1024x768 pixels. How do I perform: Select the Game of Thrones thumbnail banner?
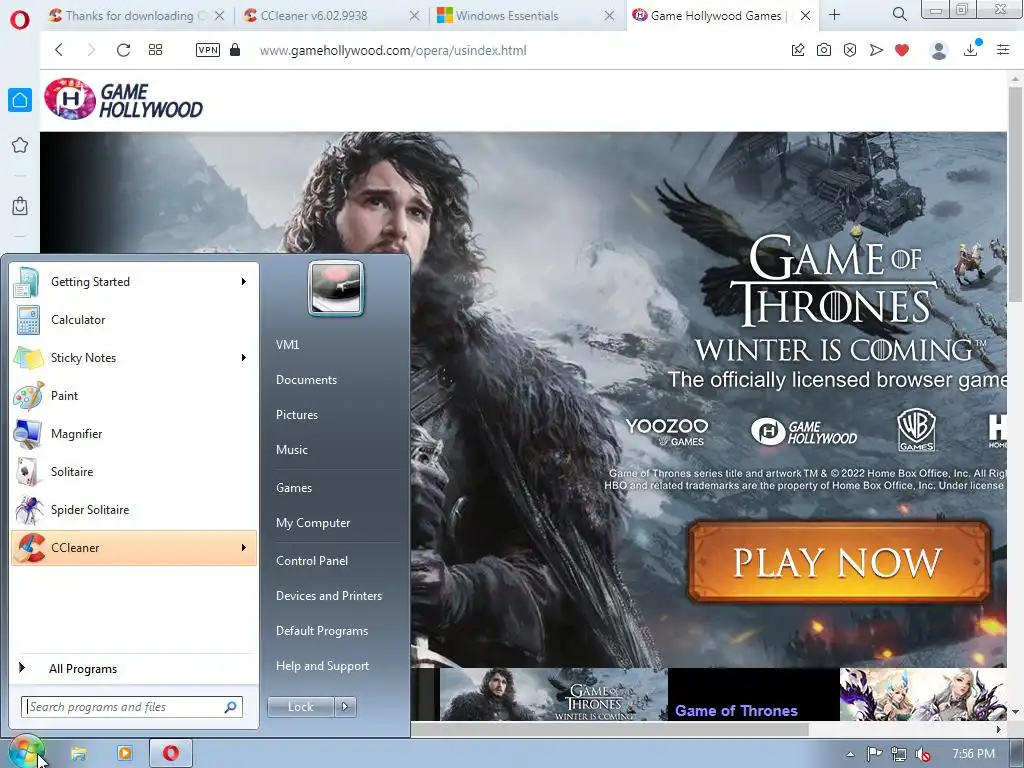(554, 694)
